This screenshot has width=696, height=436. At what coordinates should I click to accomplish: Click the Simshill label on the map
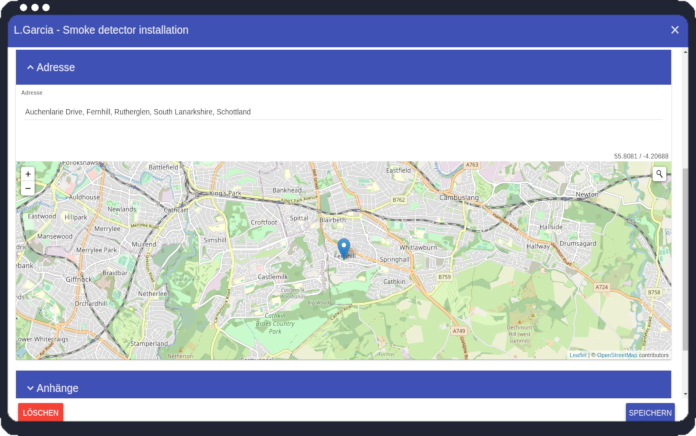pyautogui.click(x=215, y=240)
